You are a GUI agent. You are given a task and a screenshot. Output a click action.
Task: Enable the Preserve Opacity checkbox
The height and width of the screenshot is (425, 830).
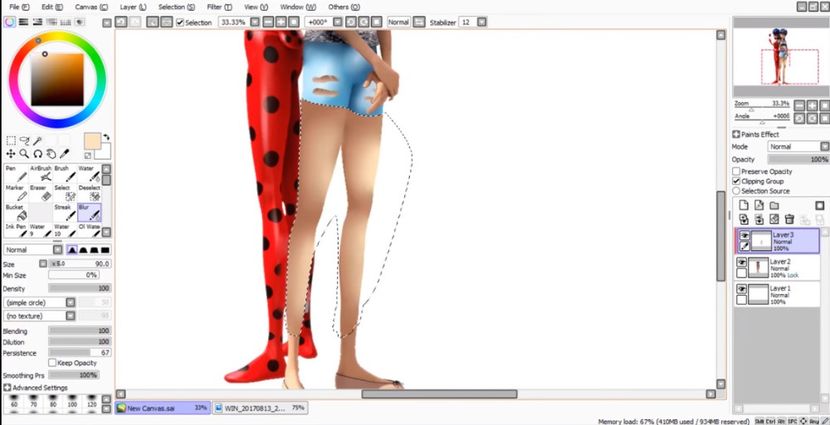tap(737, 171)
